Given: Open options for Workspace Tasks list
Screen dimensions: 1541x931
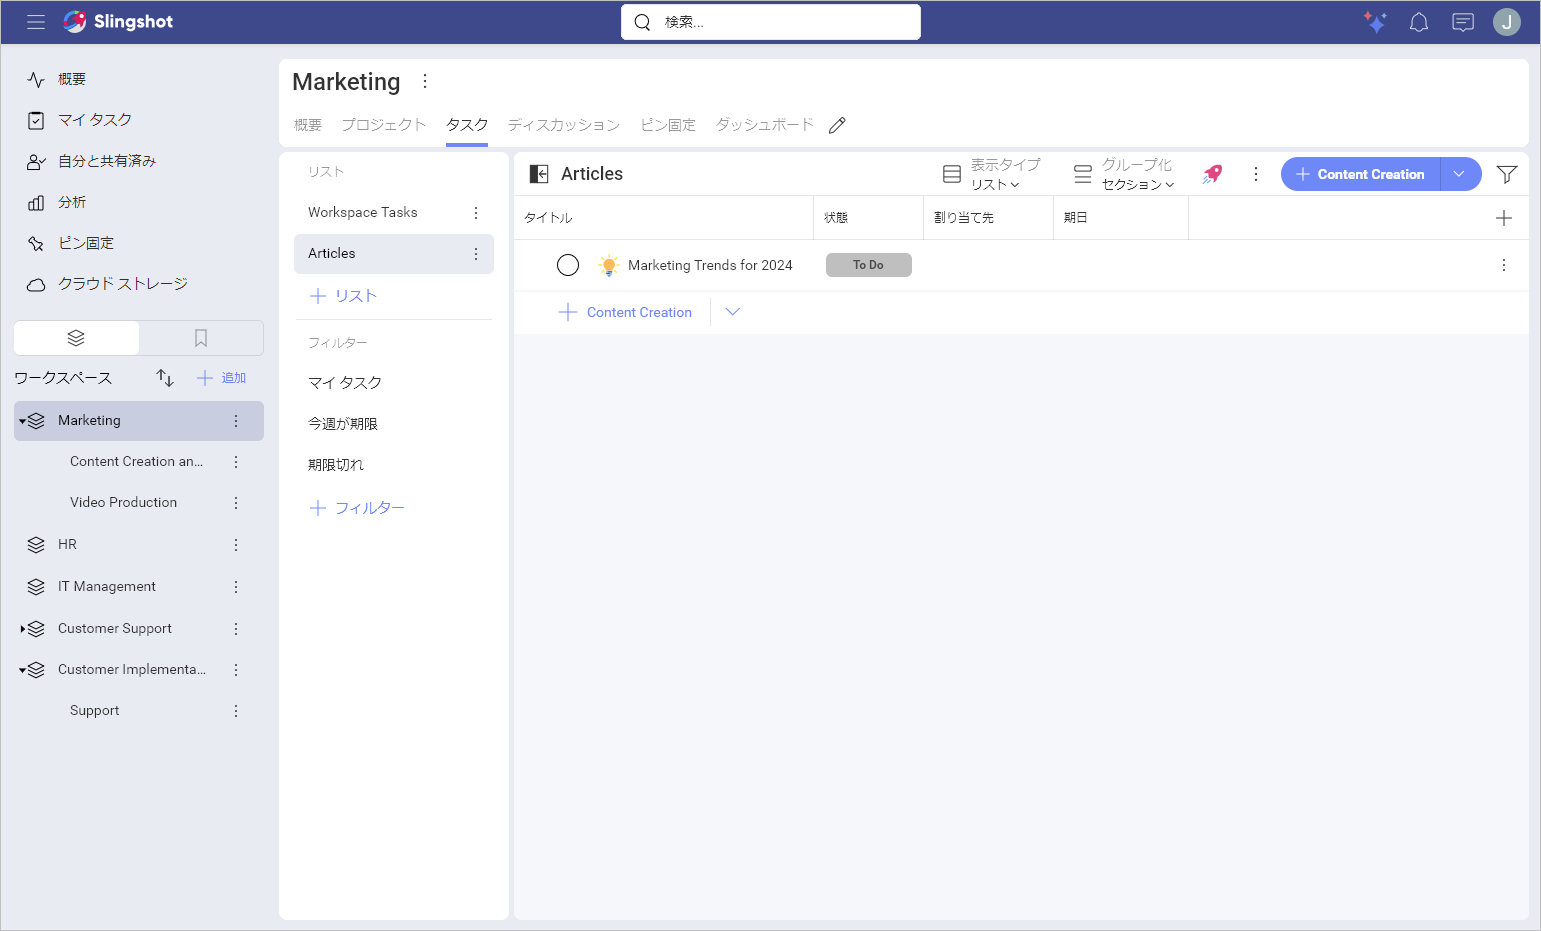Looking at the screenshot, I should [476, 213].
